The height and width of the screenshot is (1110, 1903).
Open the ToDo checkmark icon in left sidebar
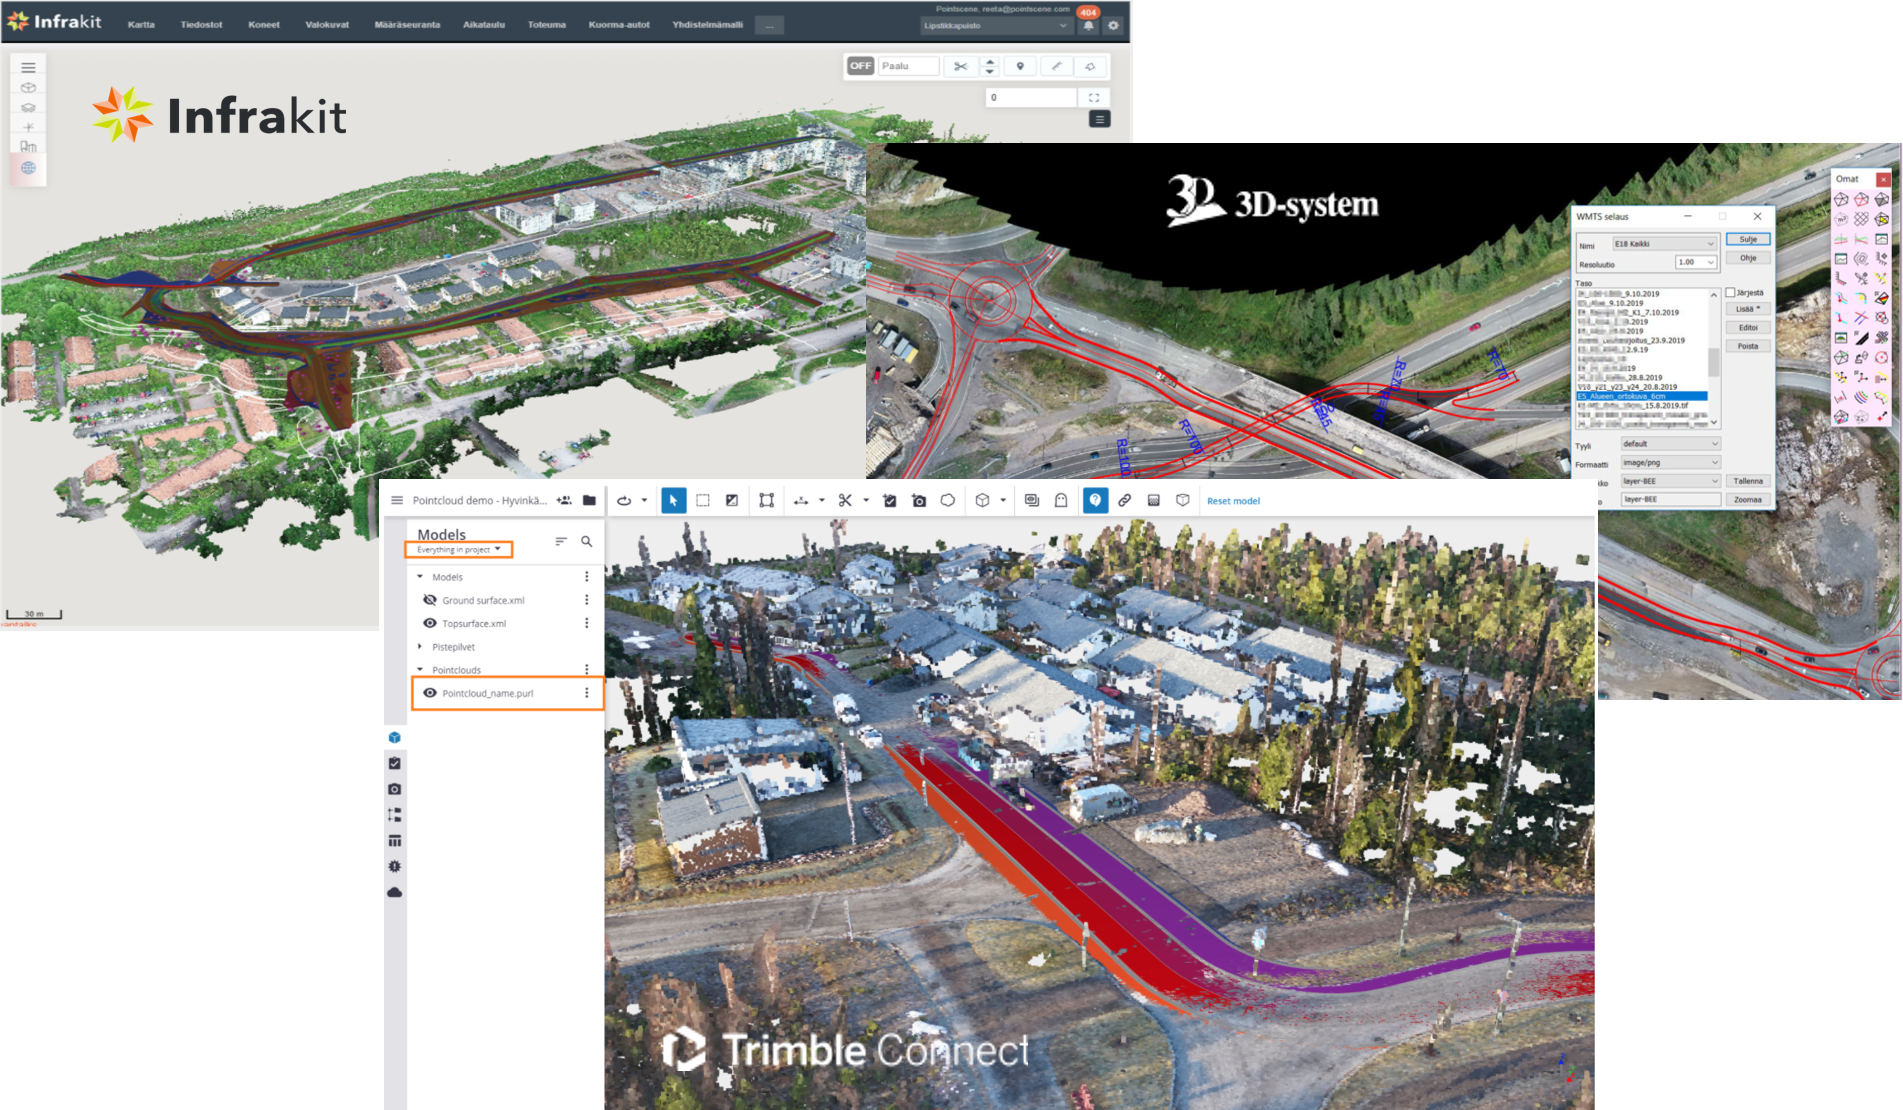click(x=395, y=763)
